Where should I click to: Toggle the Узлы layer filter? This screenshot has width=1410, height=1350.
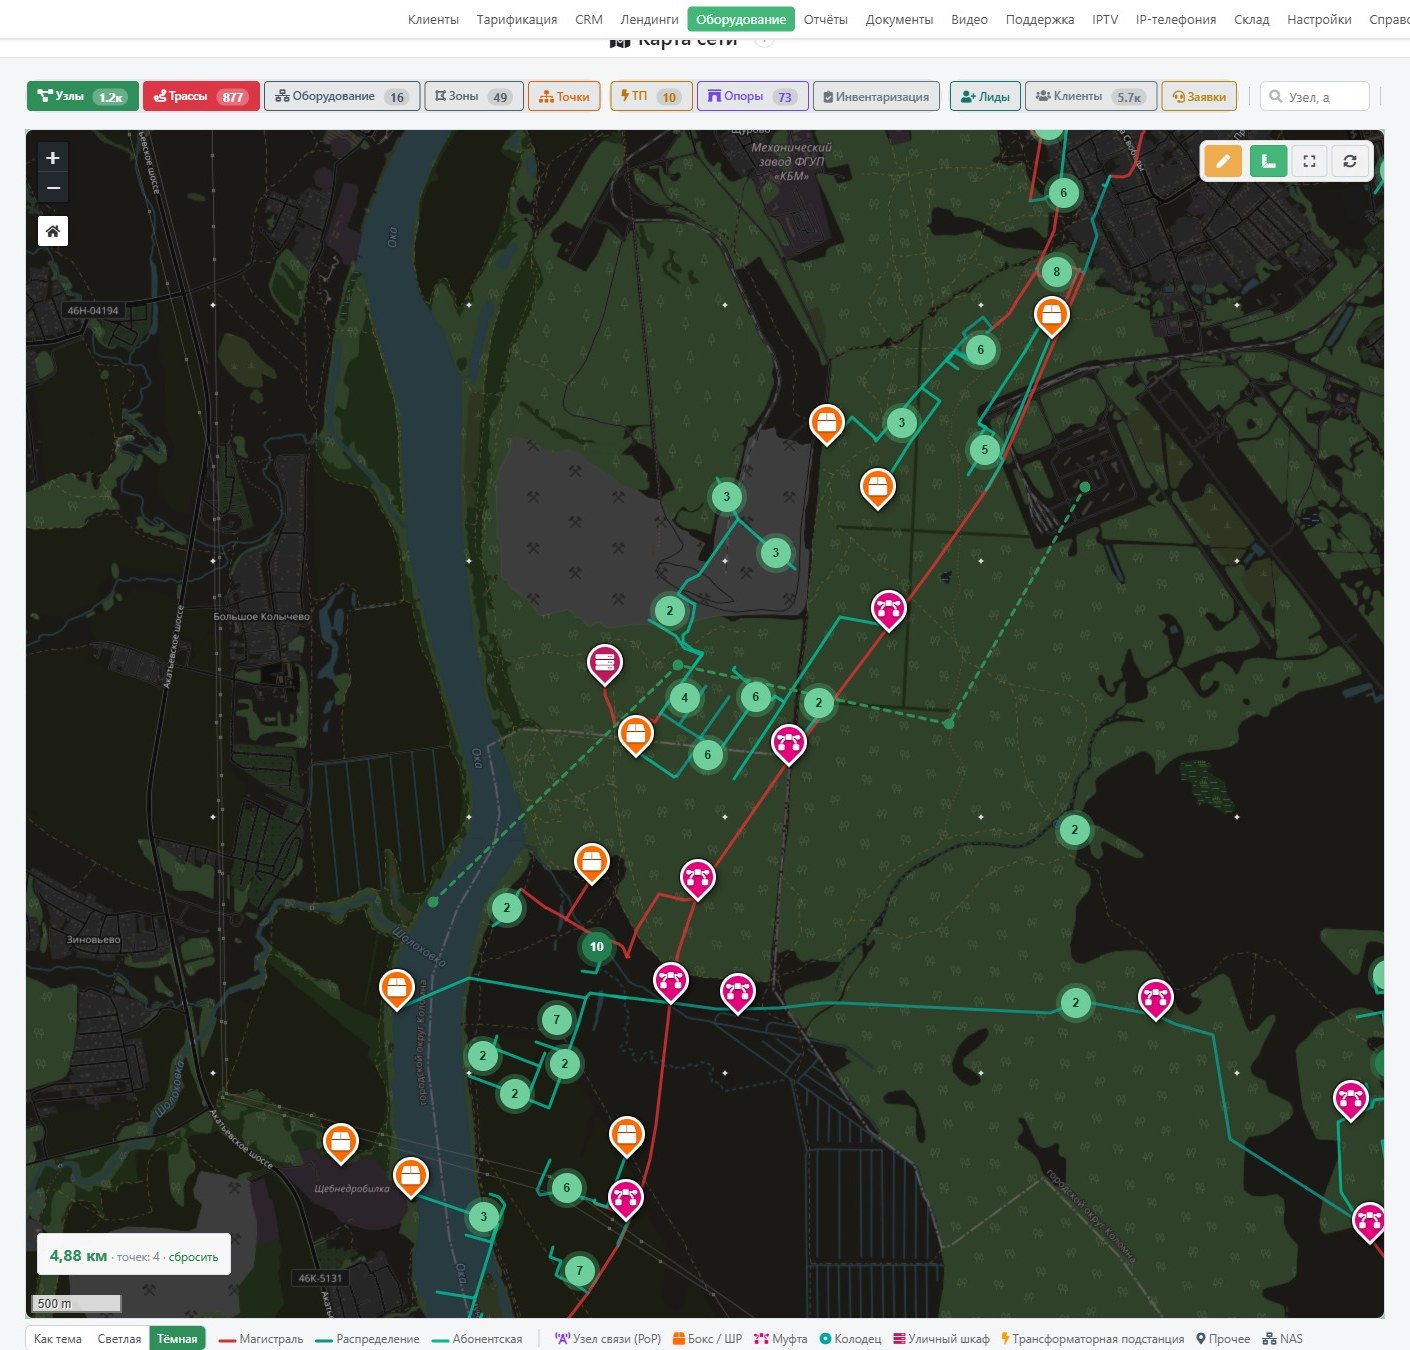(x=83, y=96)
